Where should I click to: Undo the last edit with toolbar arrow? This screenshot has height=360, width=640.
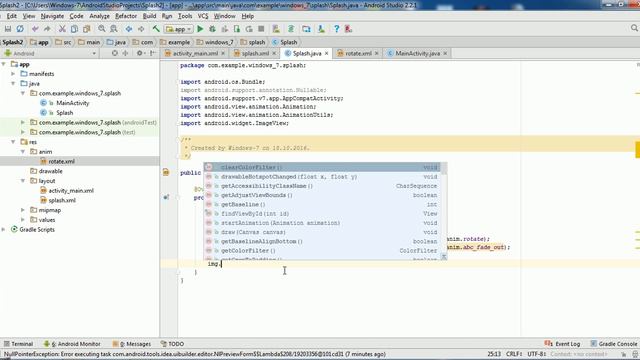tap(35, 29)
